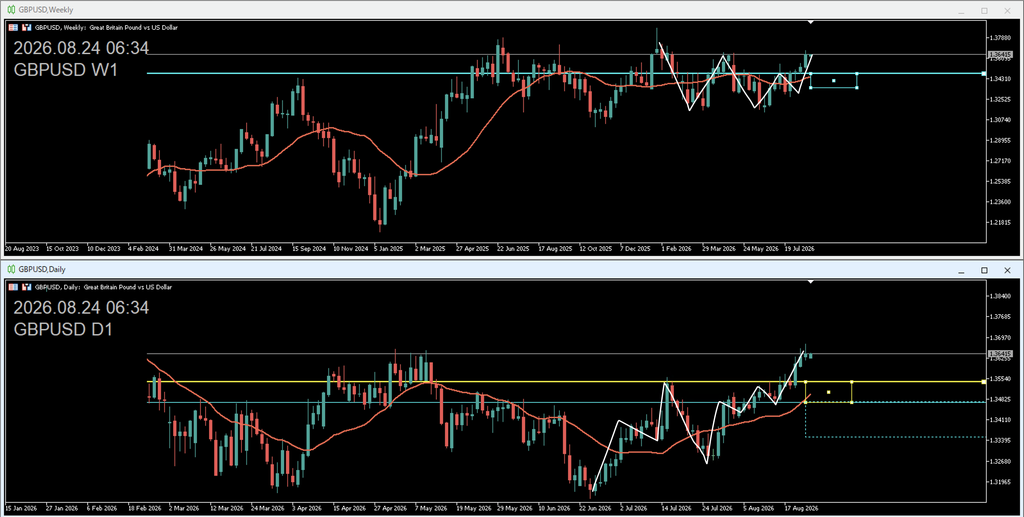
Task: Click the 7 Dec 2025 date on Weekly time axis
Action: pyautogui.click(x=635, y=249)
